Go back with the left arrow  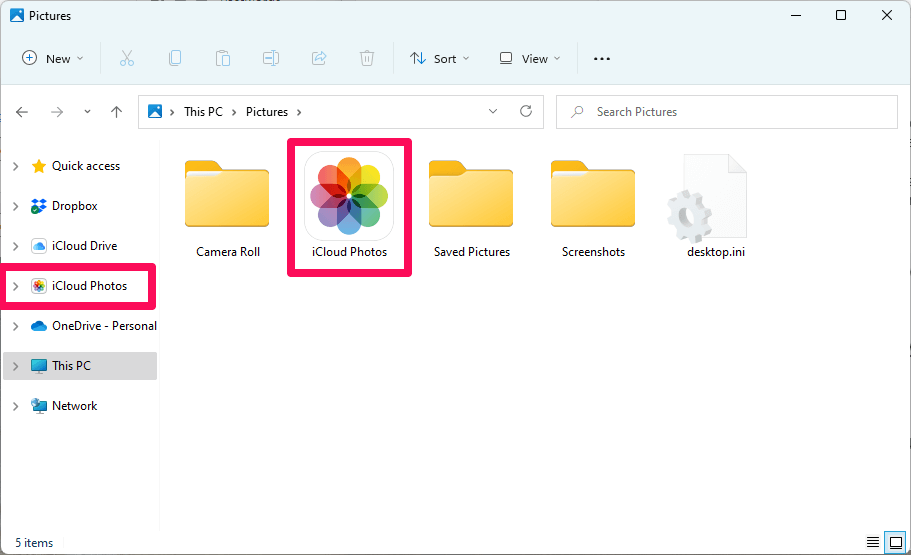22,112
